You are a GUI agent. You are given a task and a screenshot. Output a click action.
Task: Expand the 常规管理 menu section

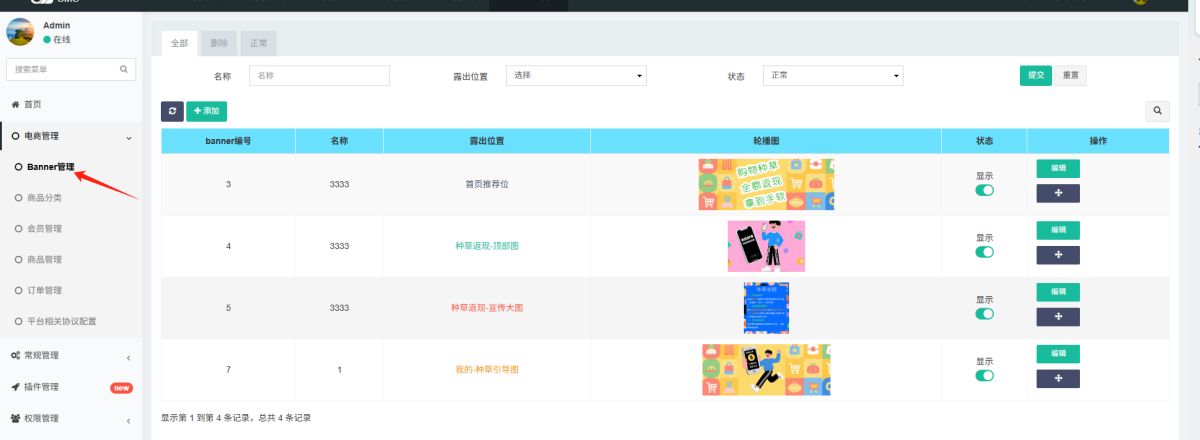point(68,356)
